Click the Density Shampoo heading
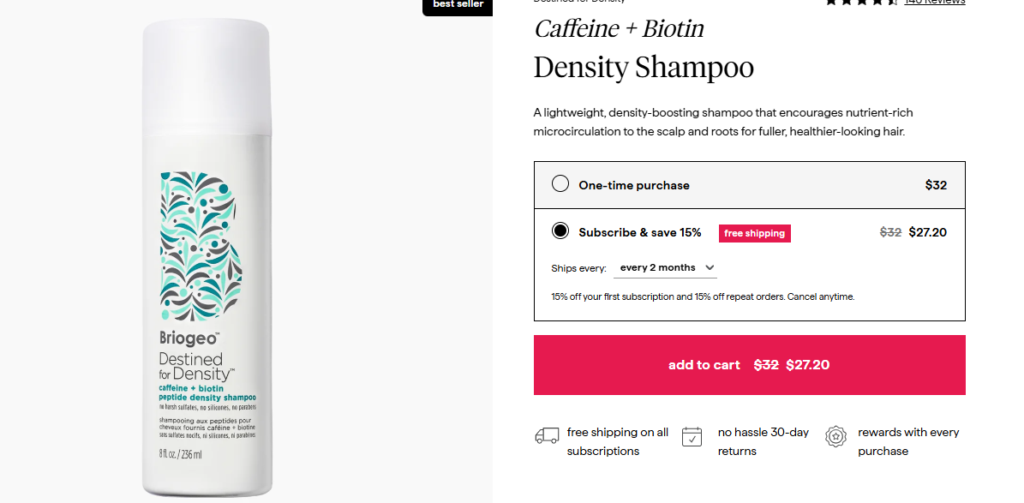 point(643,68)
